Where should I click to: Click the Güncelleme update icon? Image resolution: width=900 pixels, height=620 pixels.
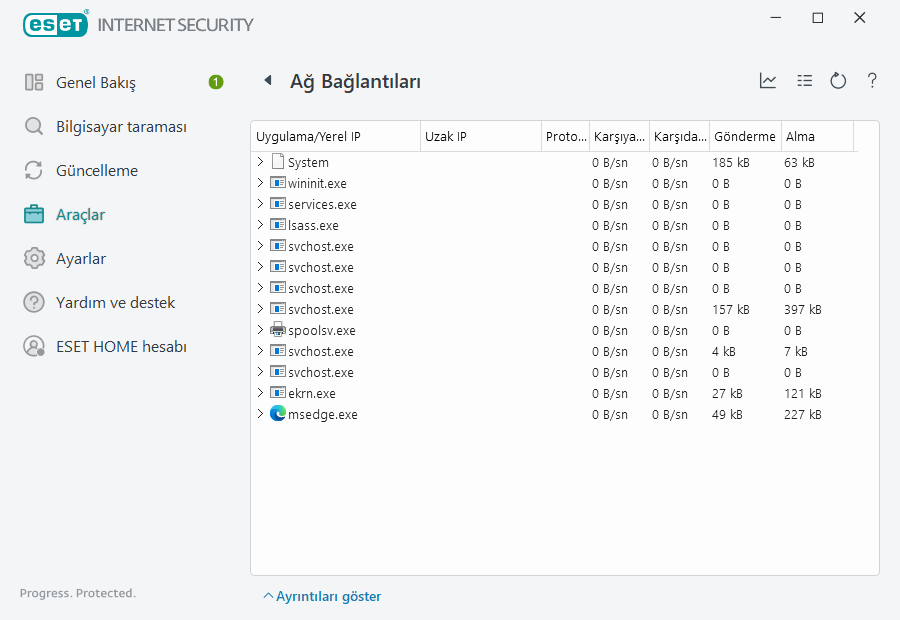(x=33, y=170)
